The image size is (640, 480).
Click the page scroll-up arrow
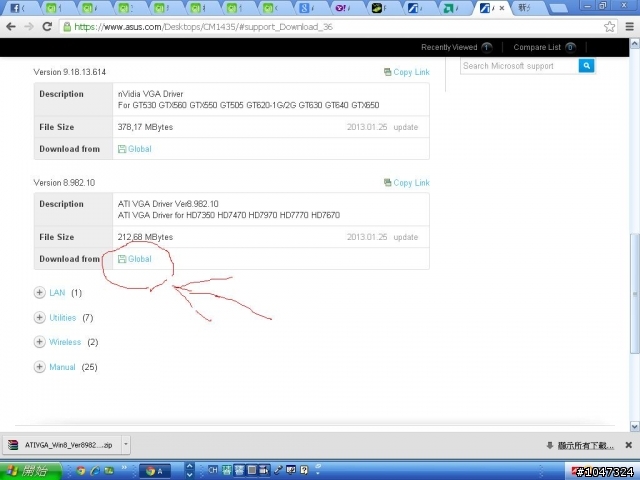tap(635, 43)
